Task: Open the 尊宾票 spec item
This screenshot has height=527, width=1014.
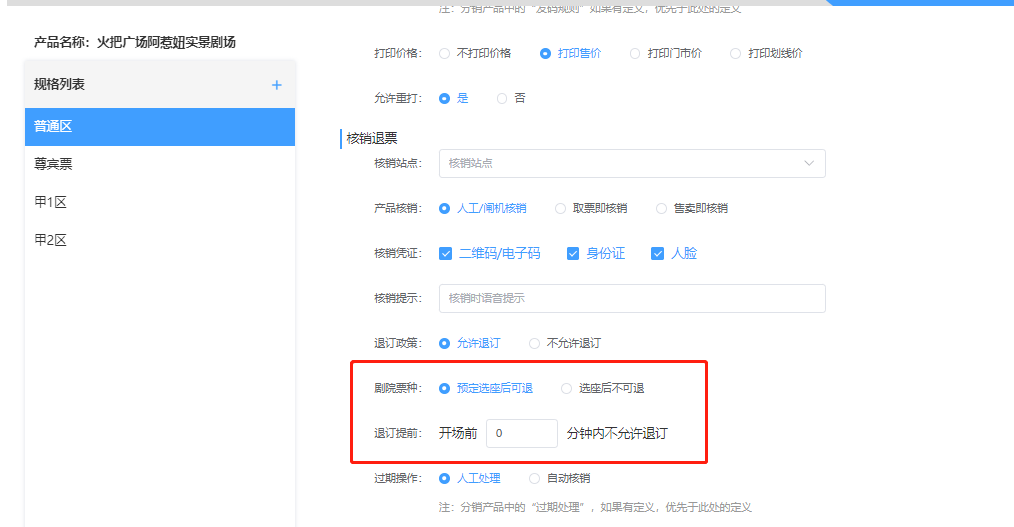Action: (160, 164)
